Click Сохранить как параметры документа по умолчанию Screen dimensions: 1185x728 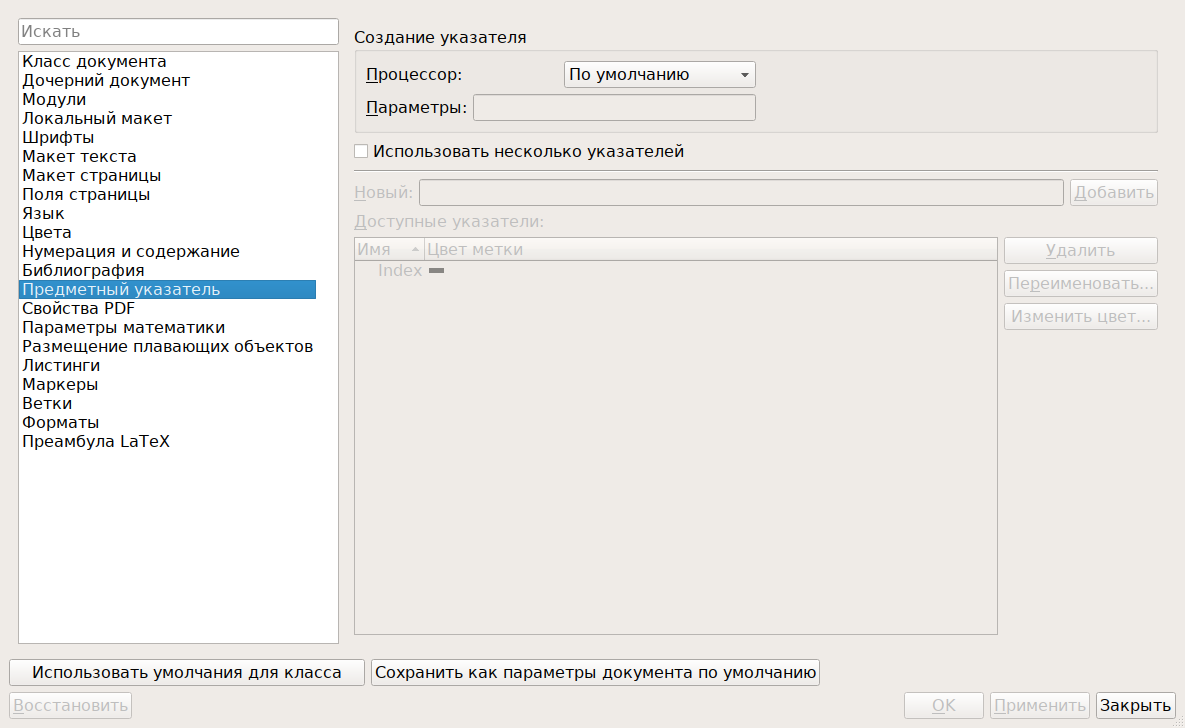pyautogui.click(x=596, y=673)
